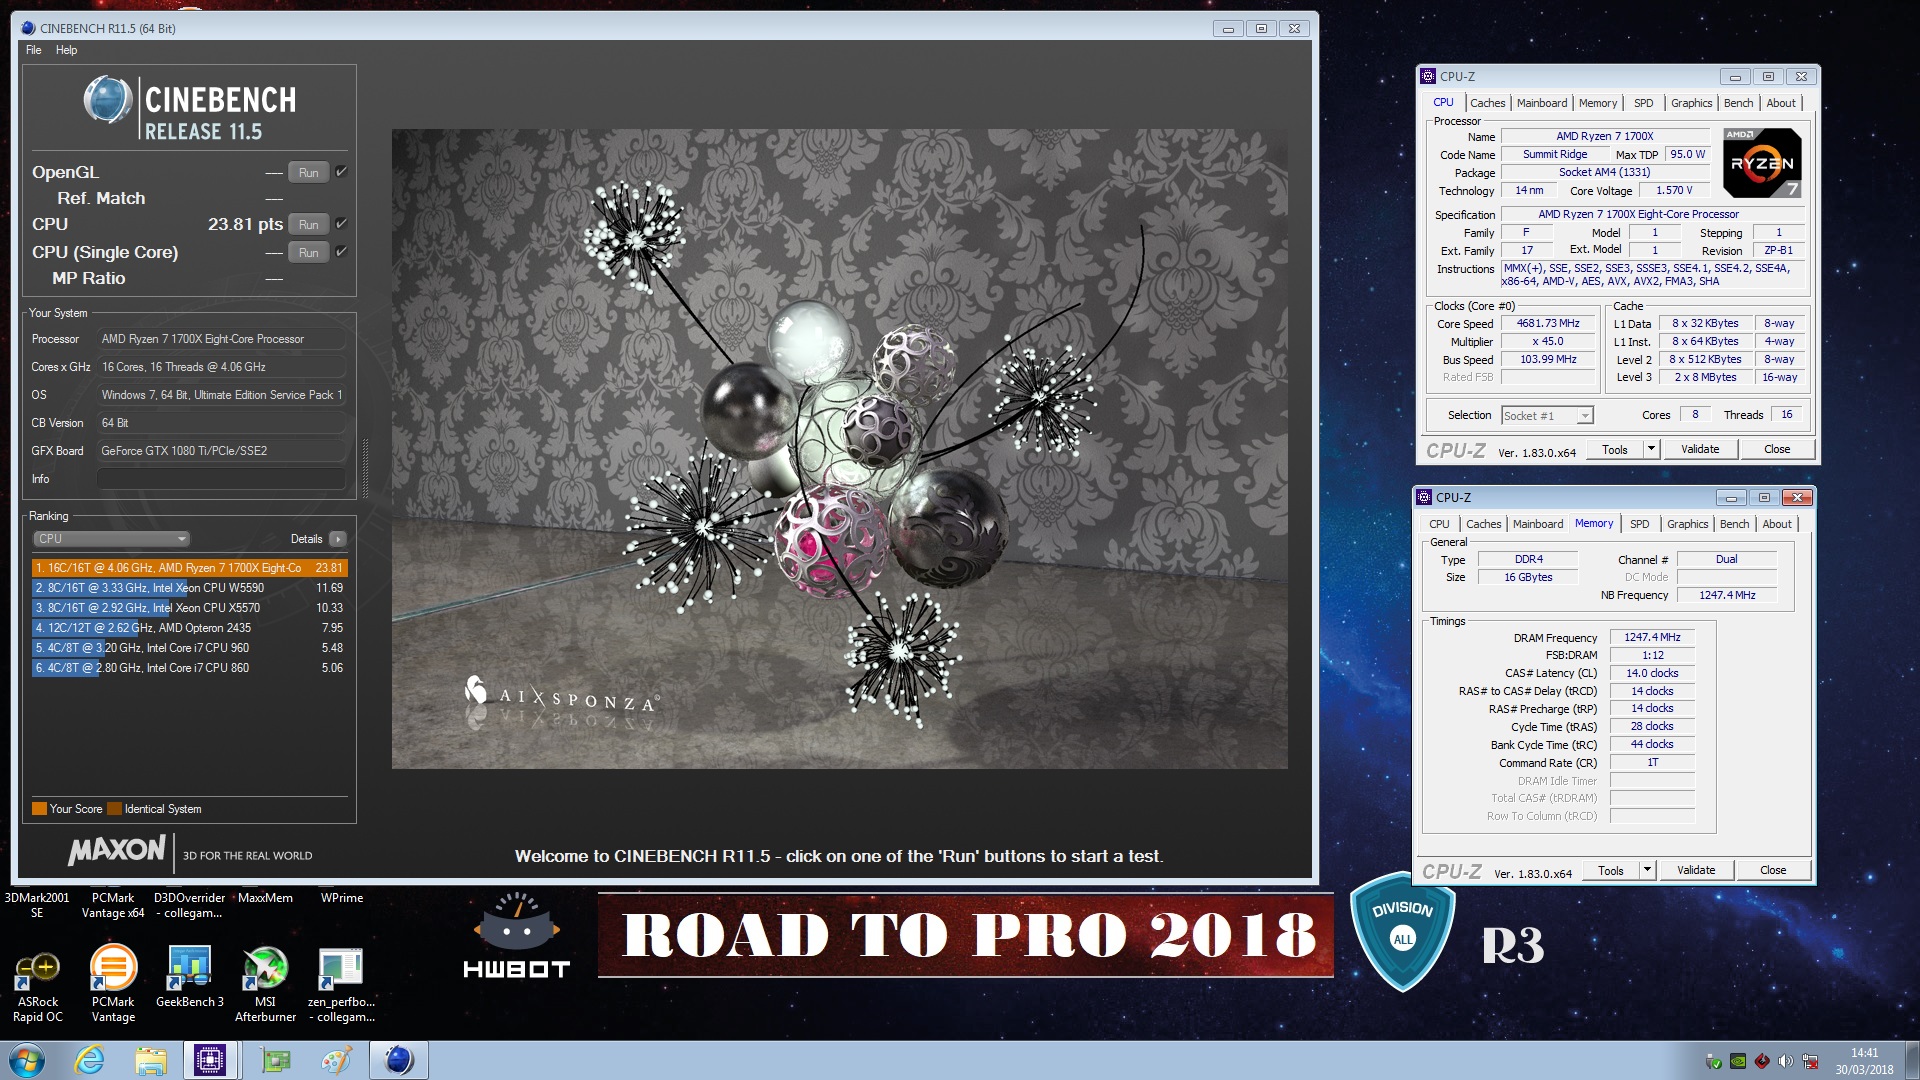
Task: Select MaxxMem desktop shortcut
Action: 265,898
